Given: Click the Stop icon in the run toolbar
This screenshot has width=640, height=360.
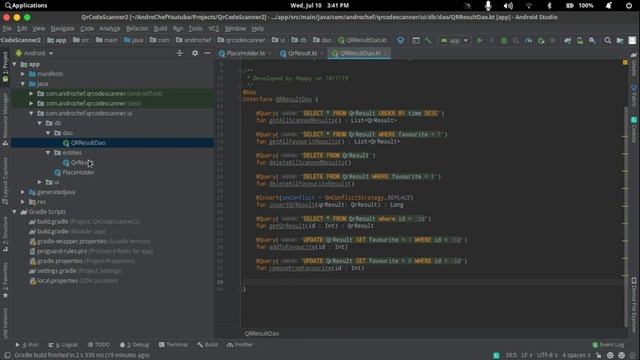Looking at the screenshot, I should 553,40.
